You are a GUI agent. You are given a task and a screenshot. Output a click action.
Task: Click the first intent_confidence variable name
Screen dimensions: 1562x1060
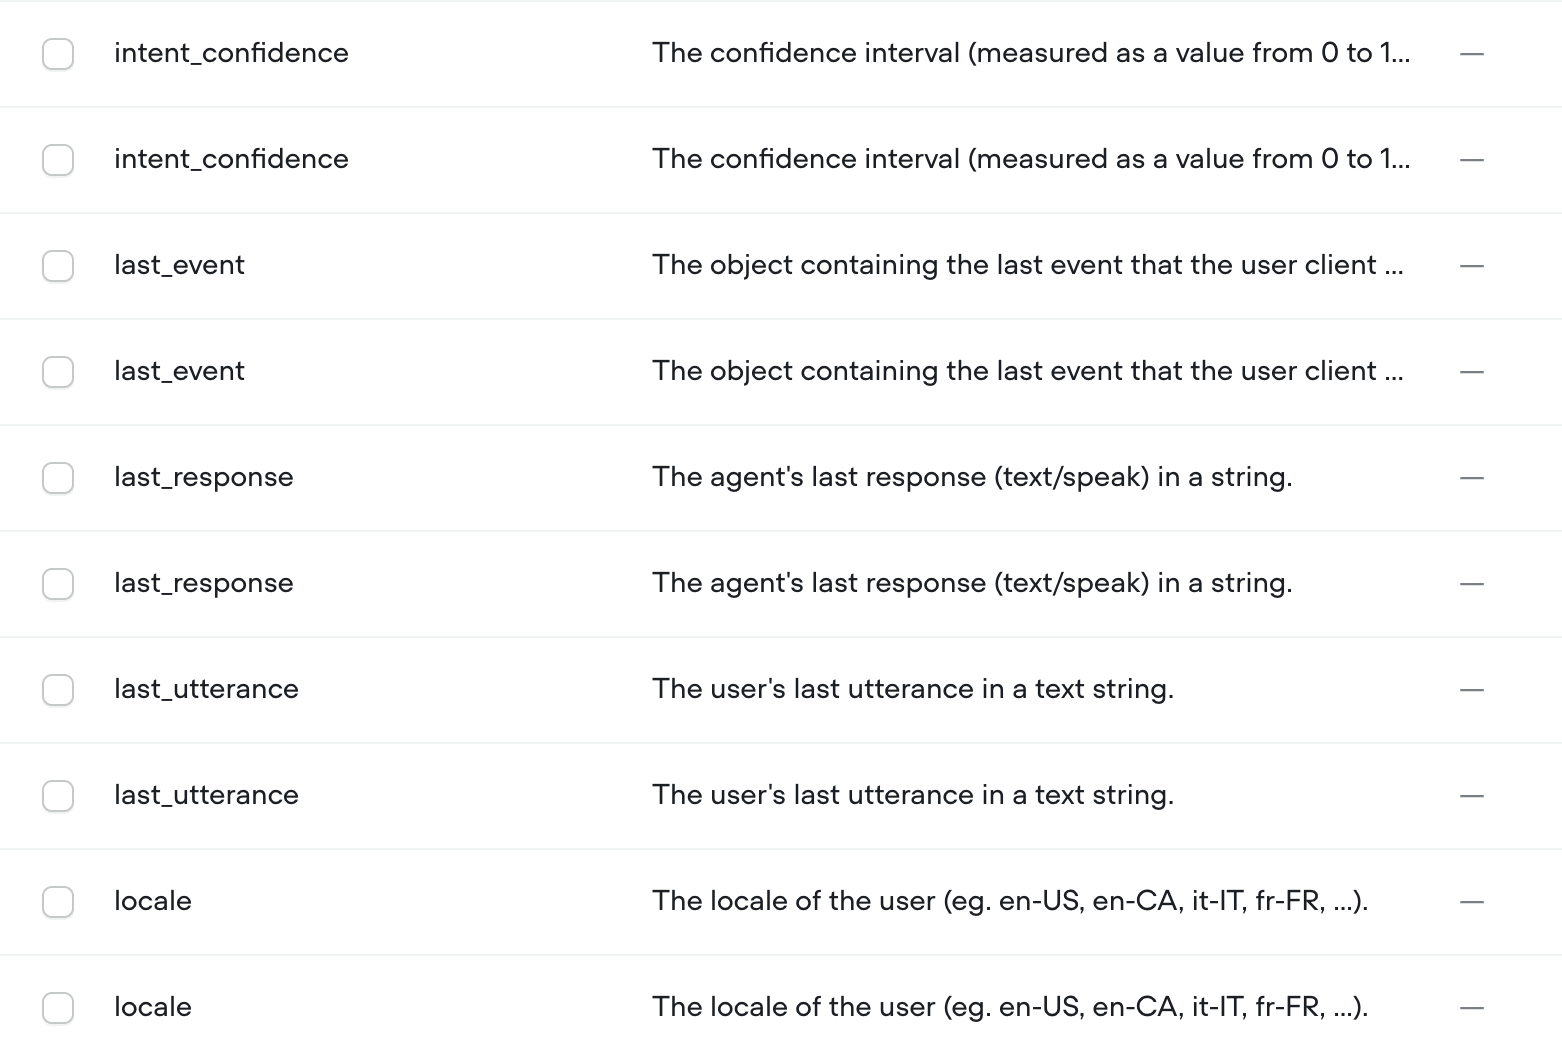231,53
